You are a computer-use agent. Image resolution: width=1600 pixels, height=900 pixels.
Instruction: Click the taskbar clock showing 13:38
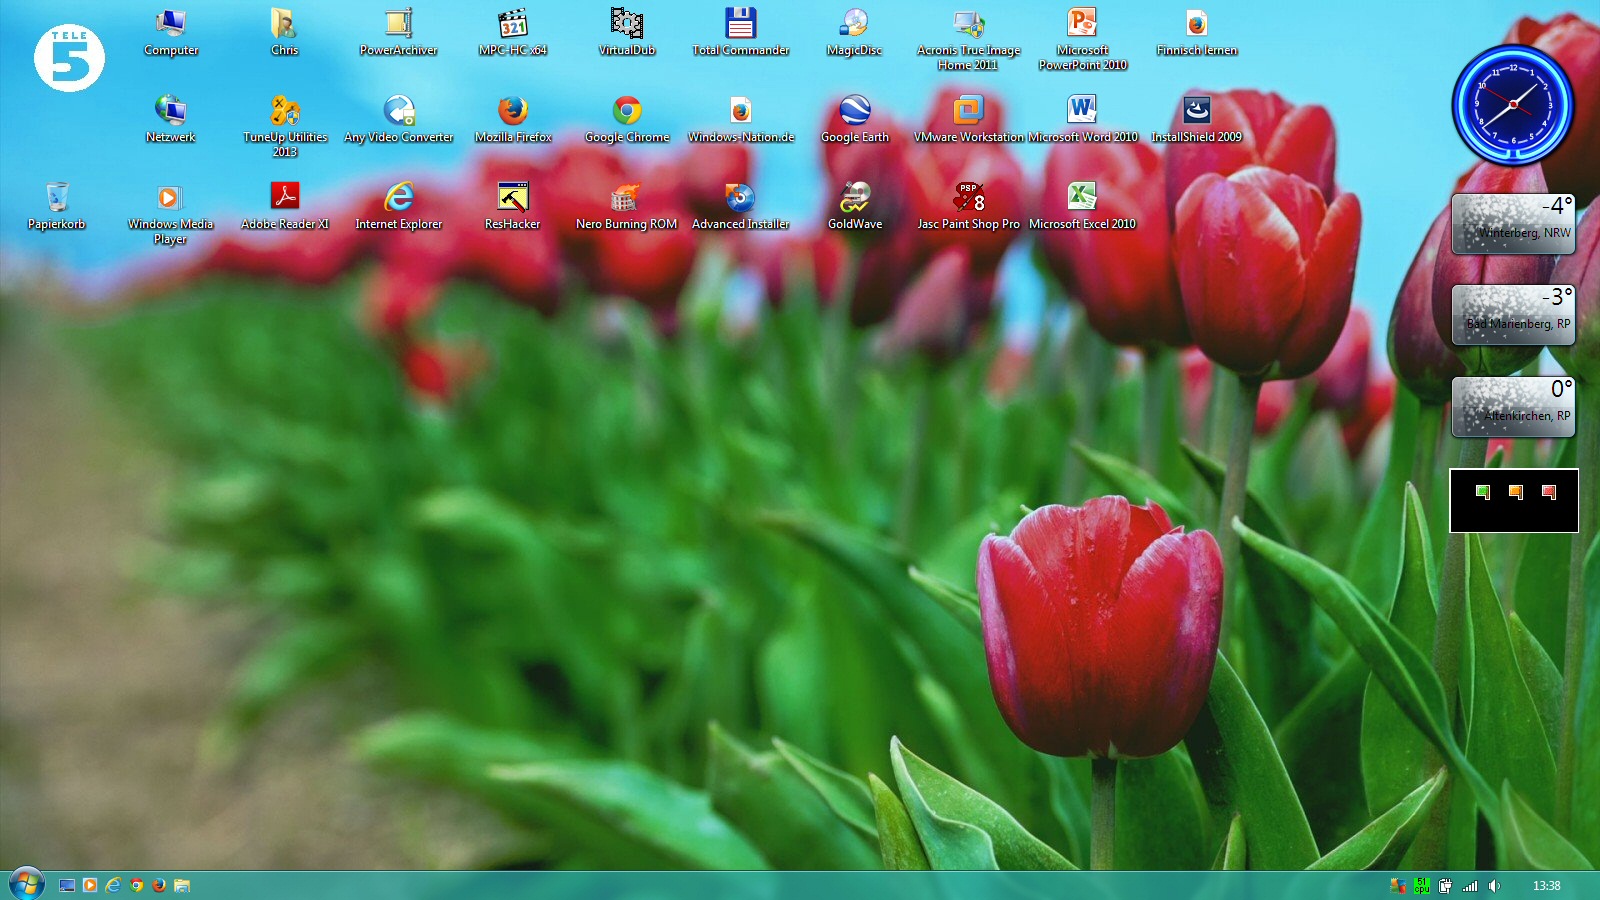coord(1546,885)
